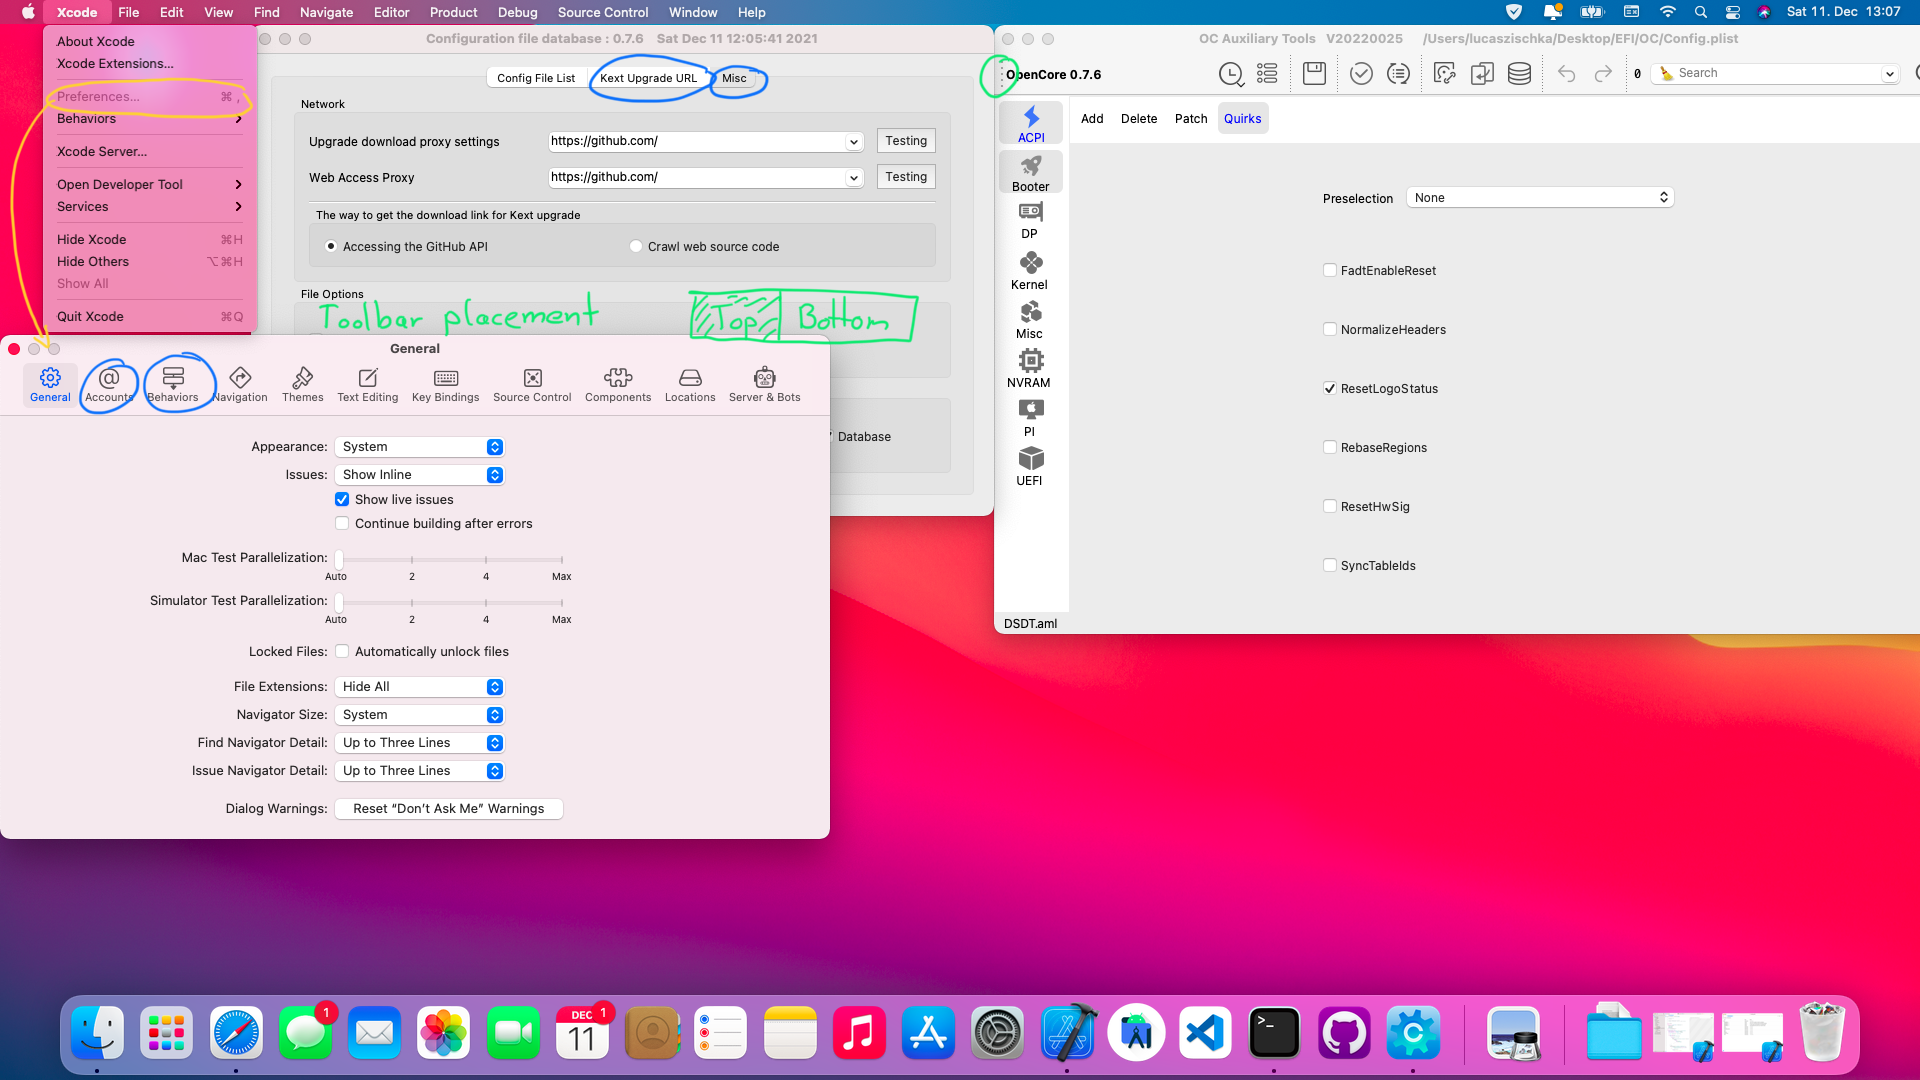This screenshot has height=1080, width=1920.
Task: Open the Issues dropdown showing Show Inline
Action: [419, 475]
